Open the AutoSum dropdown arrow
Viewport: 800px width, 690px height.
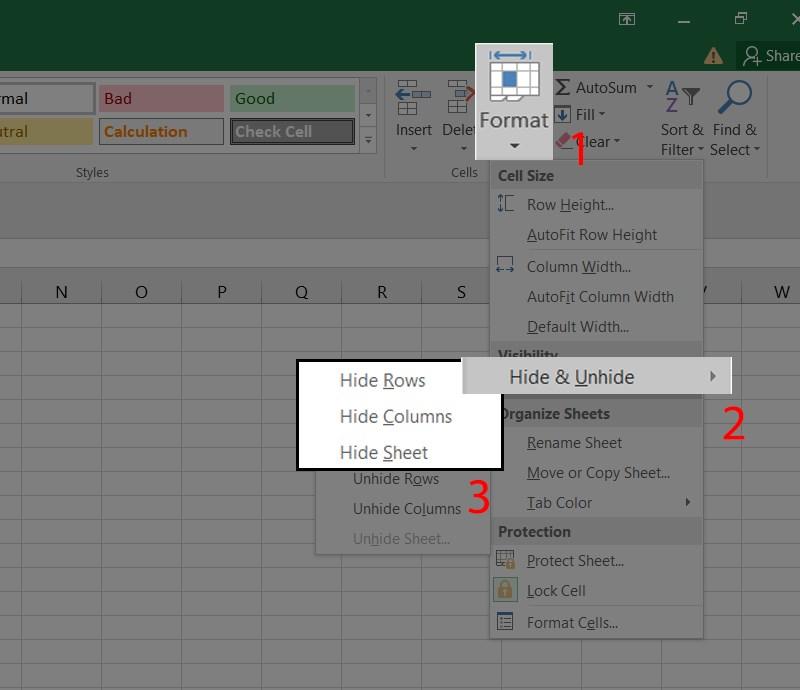coord(649,88)
